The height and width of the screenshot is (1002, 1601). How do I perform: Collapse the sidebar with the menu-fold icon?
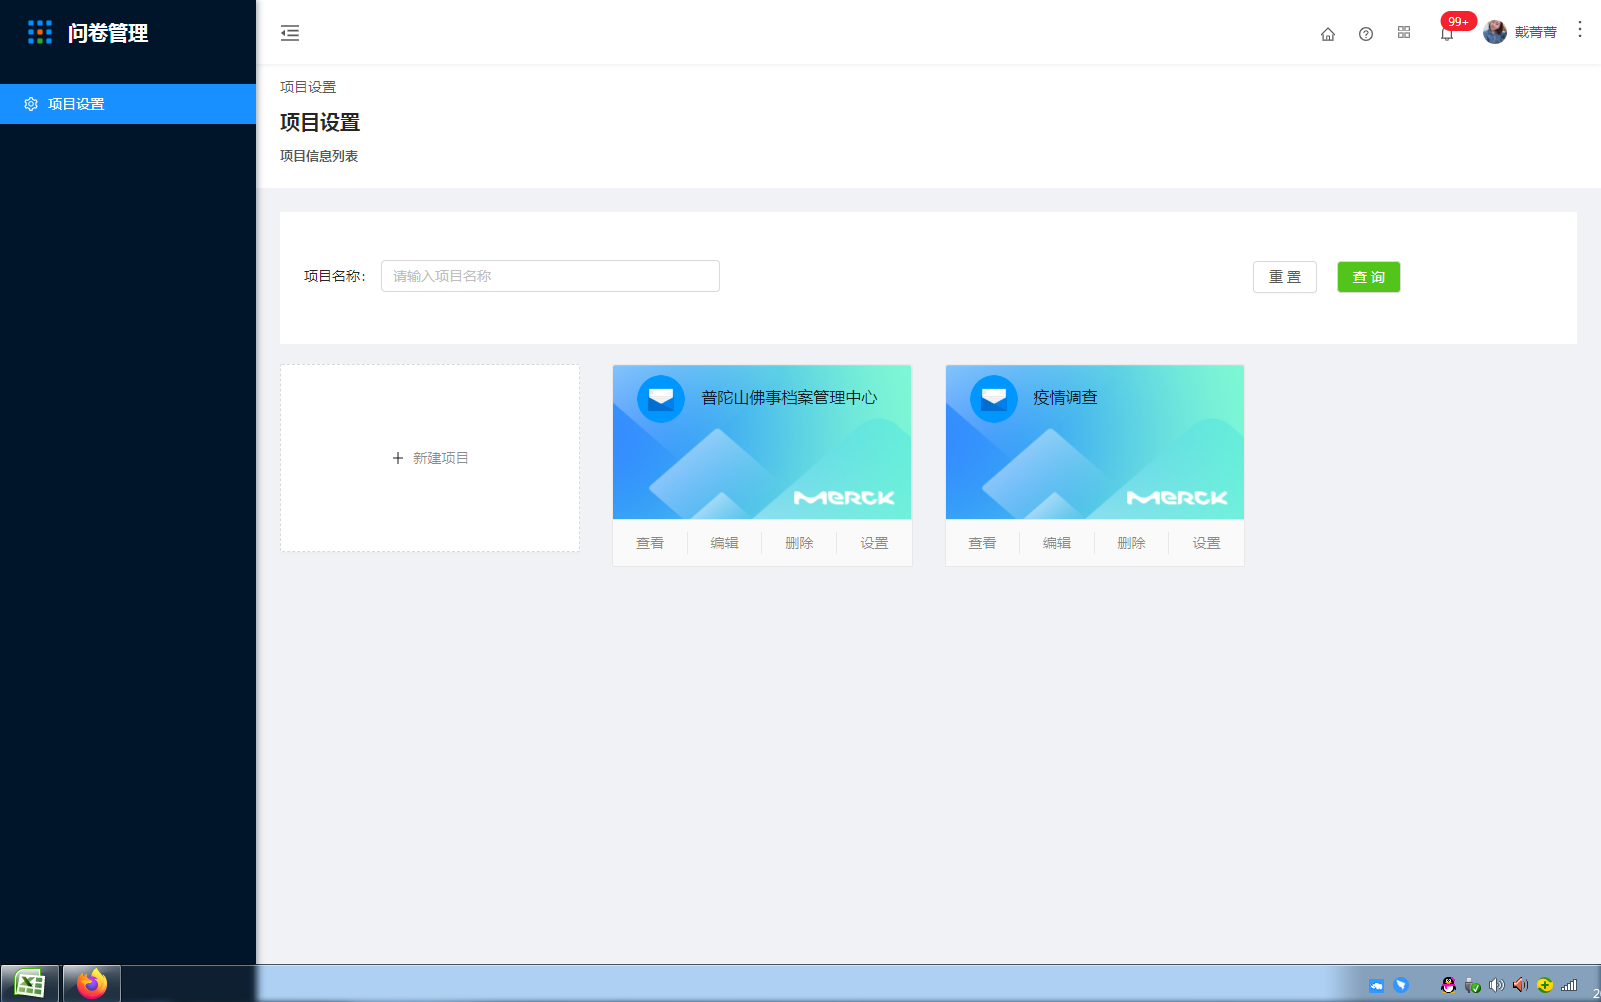(290, 33)
